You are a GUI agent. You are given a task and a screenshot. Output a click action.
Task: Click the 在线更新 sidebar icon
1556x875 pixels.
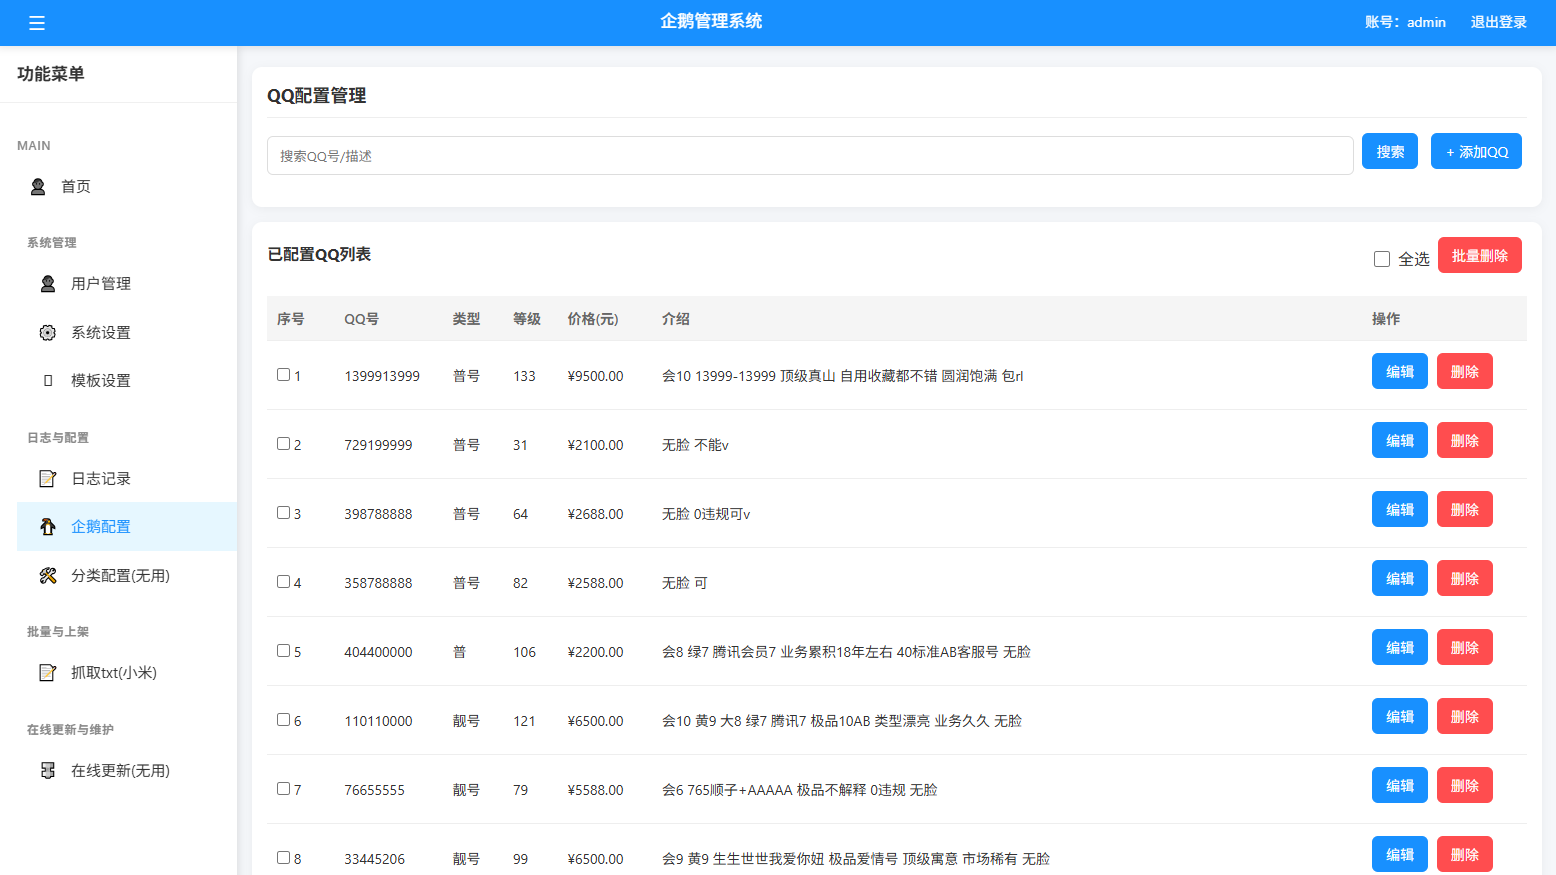pos(48,771)
